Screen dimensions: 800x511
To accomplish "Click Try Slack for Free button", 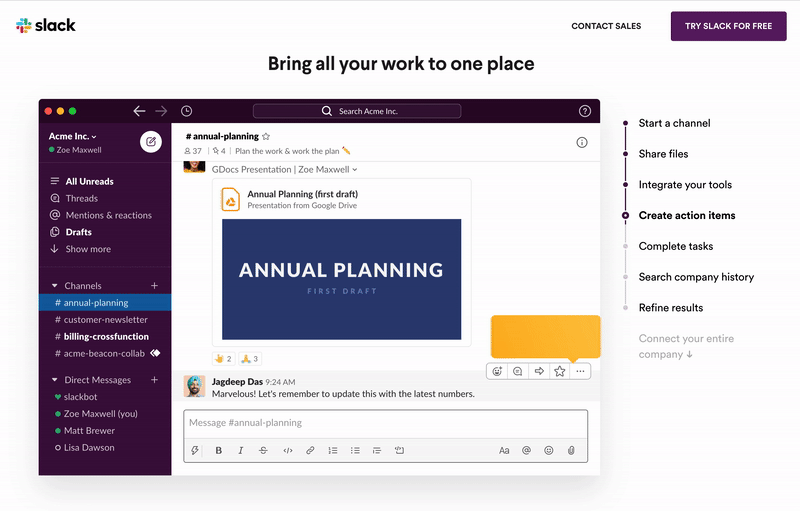I will tap(728, 26).
